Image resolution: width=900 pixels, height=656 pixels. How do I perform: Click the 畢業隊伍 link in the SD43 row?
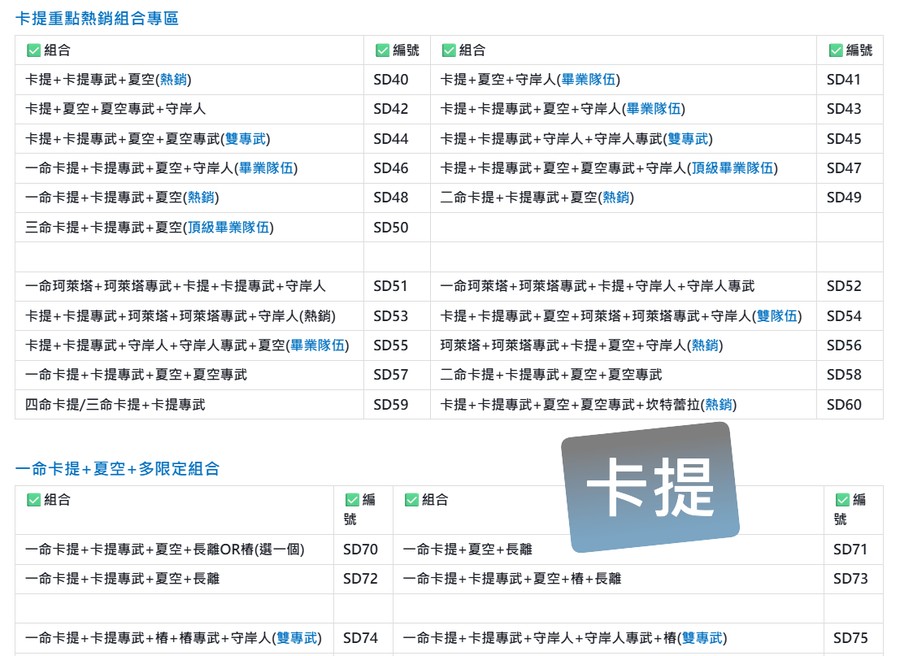coord(653,109)
